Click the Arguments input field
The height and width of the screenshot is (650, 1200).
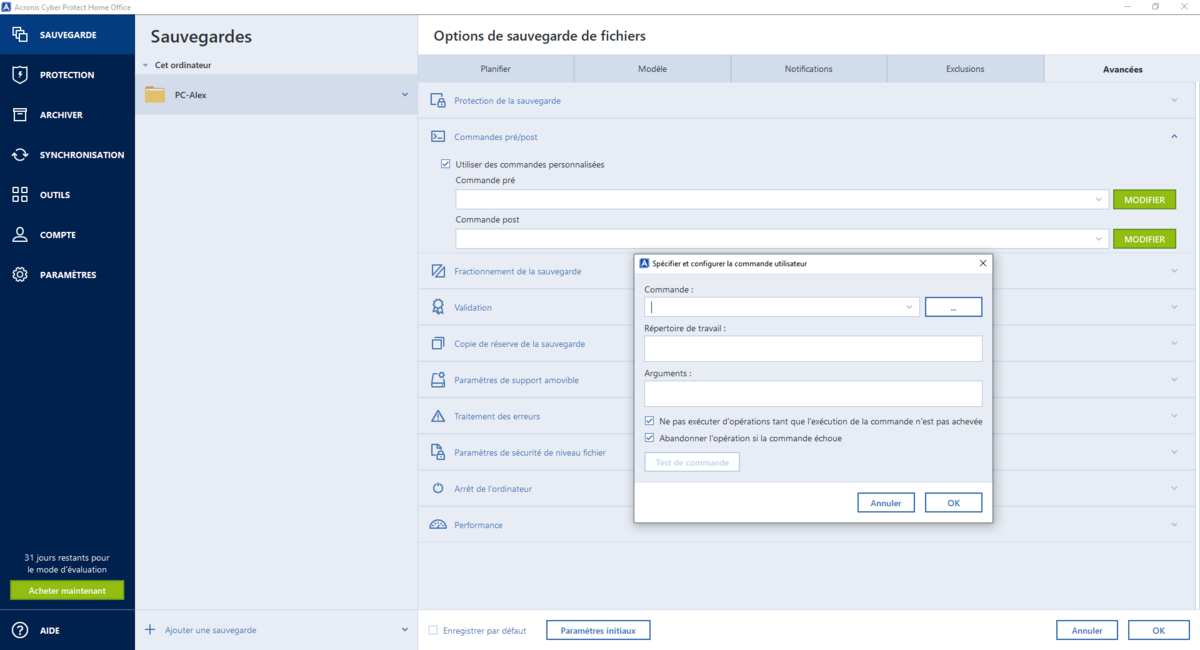pyautogui.click(x=813, y=393)
